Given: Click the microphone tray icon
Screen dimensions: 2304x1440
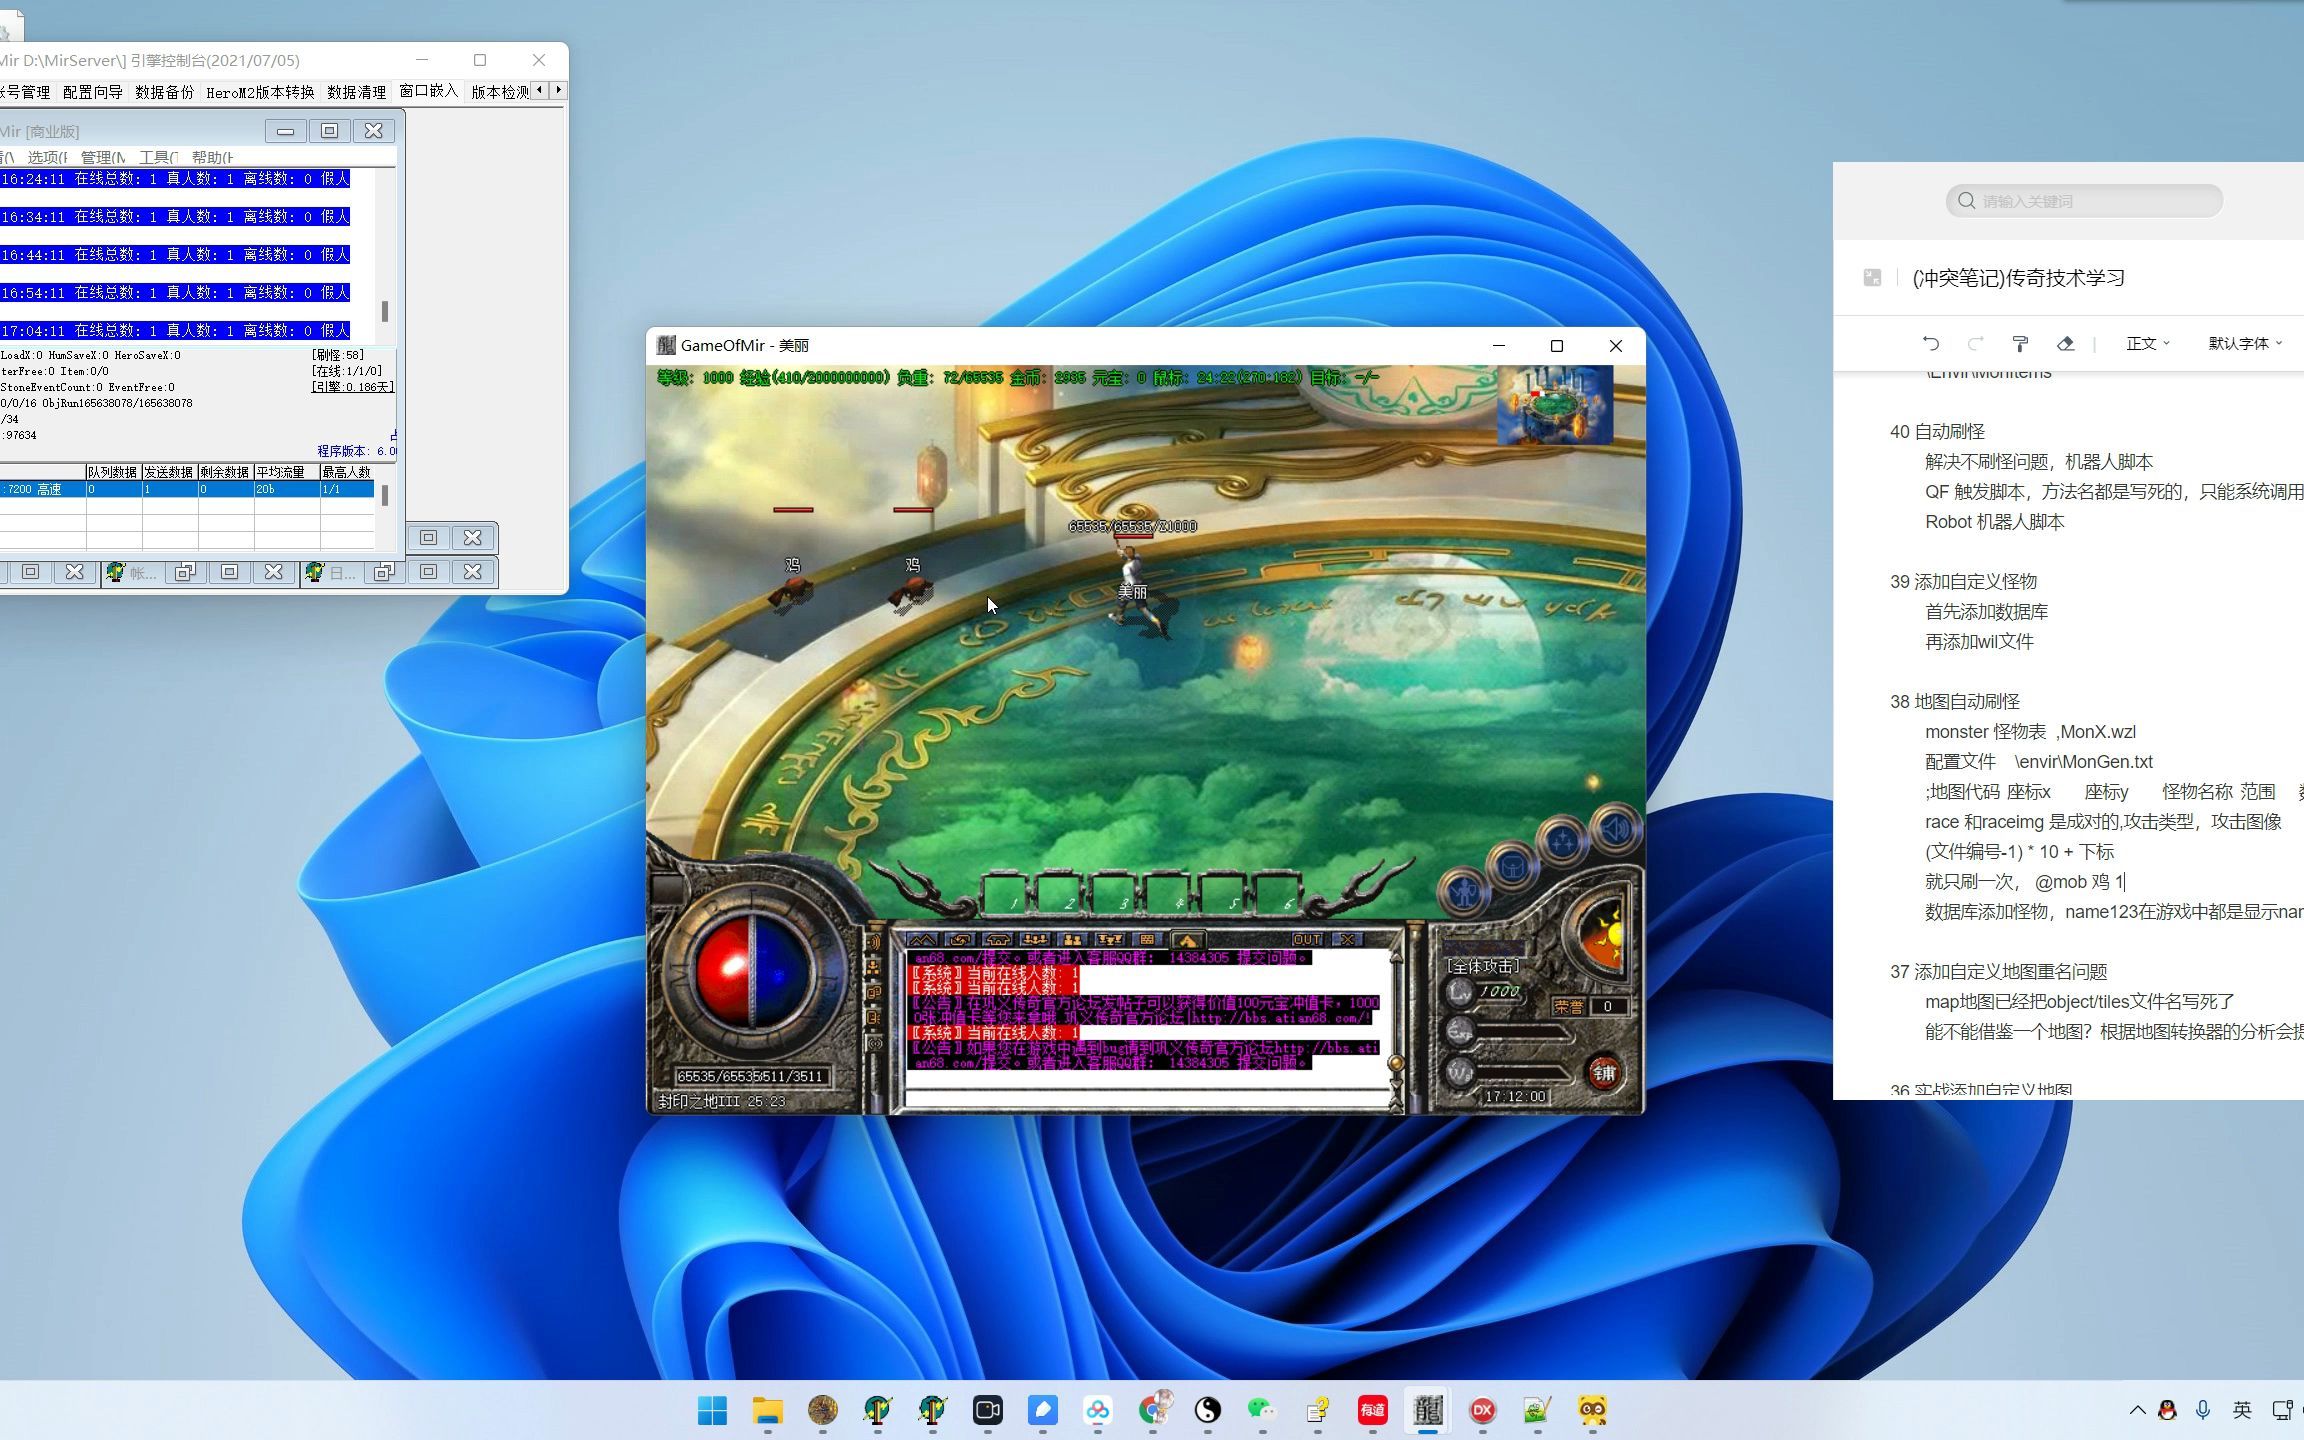Looking at the screenshot, I should tap(2202, 1410).
